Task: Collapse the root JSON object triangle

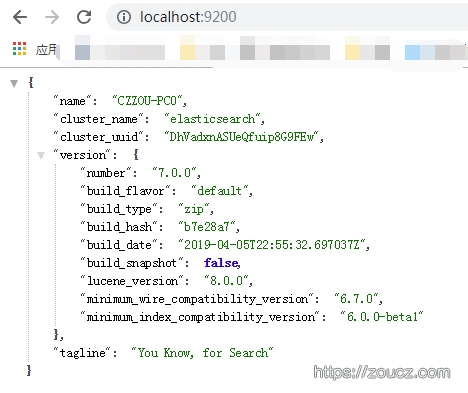Action: click(14, 83)
